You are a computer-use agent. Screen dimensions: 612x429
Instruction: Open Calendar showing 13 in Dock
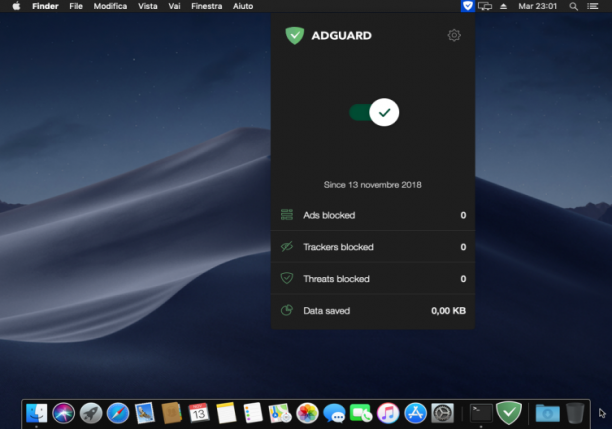[199, 413]
